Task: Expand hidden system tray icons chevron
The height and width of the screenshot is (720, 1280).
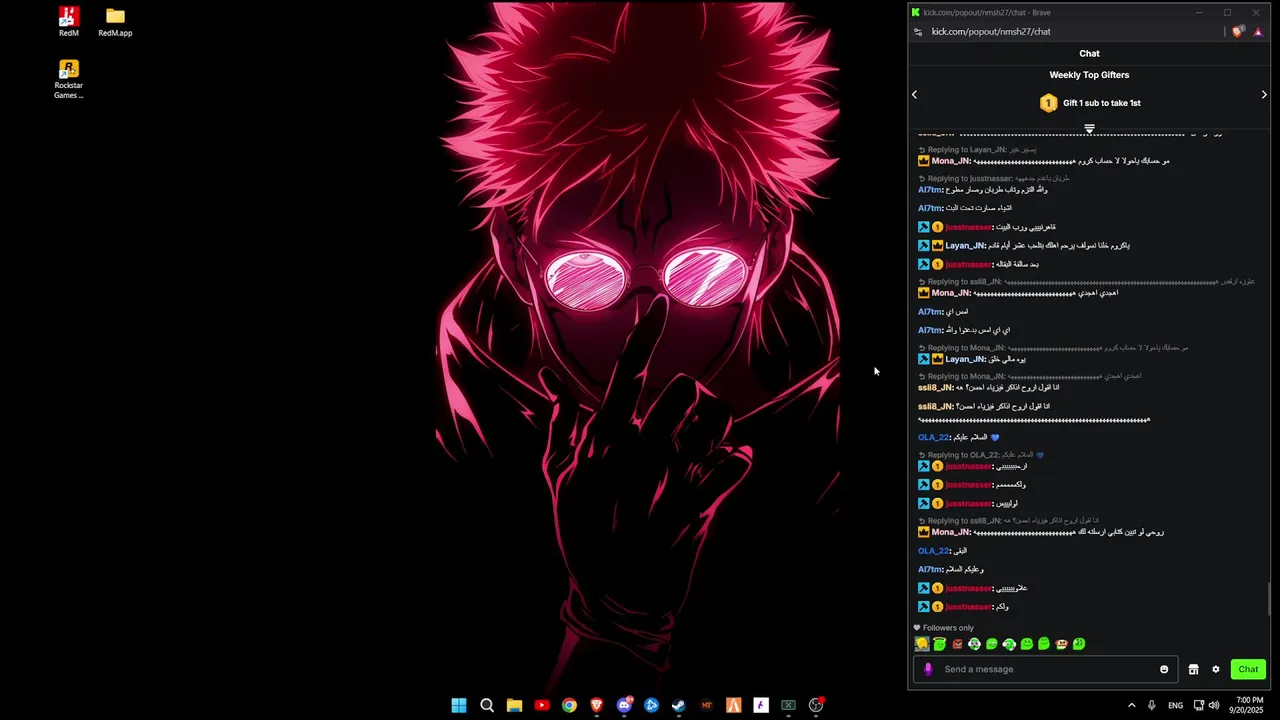Action: pyautogui.click(x=1132, y=705)
